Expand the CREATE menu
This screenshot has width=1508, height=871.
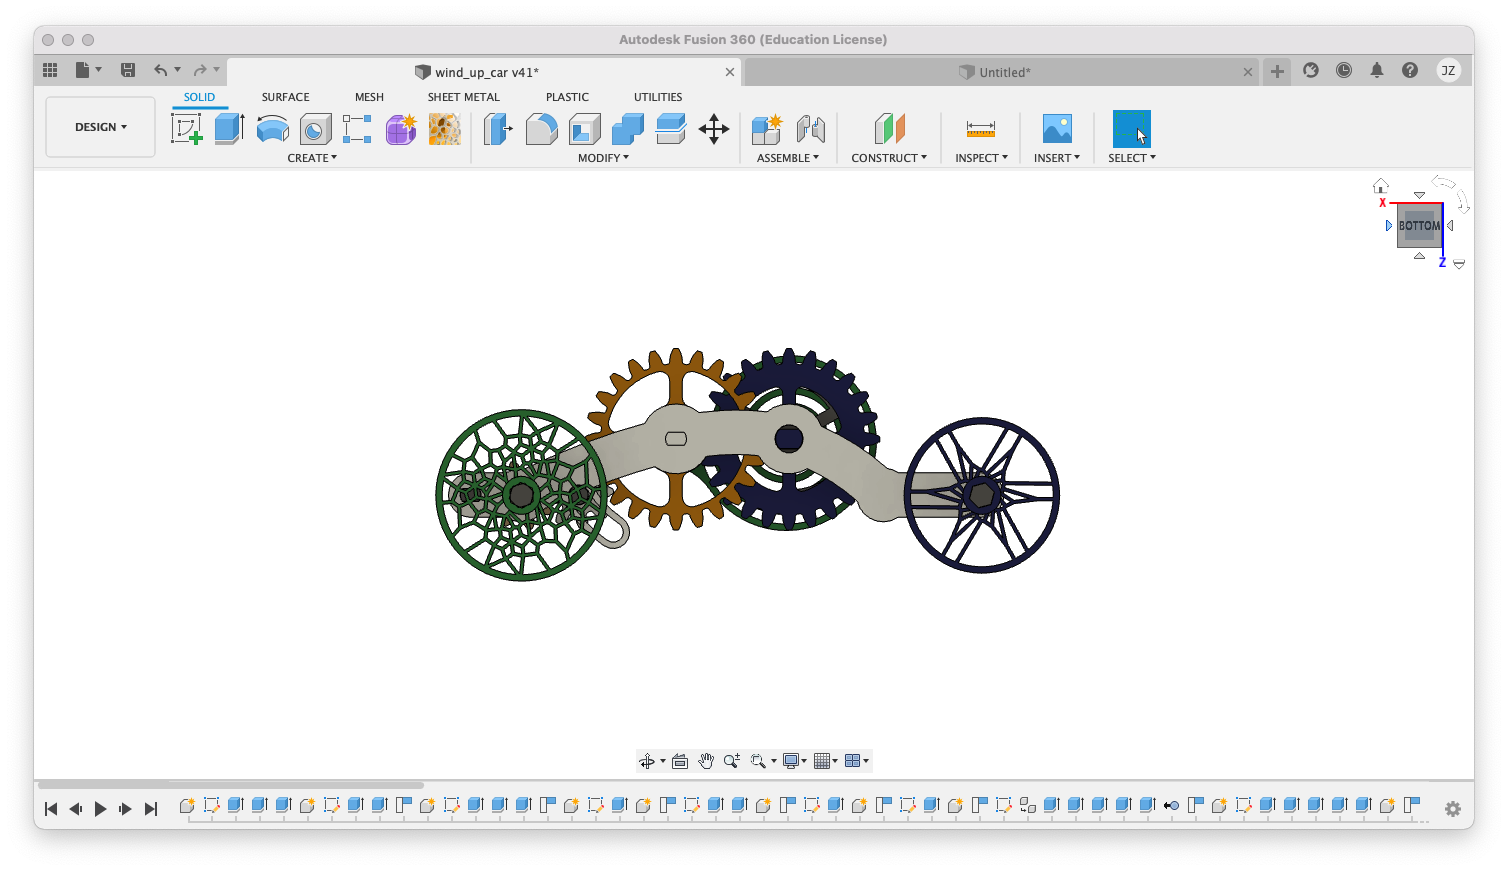312,158
